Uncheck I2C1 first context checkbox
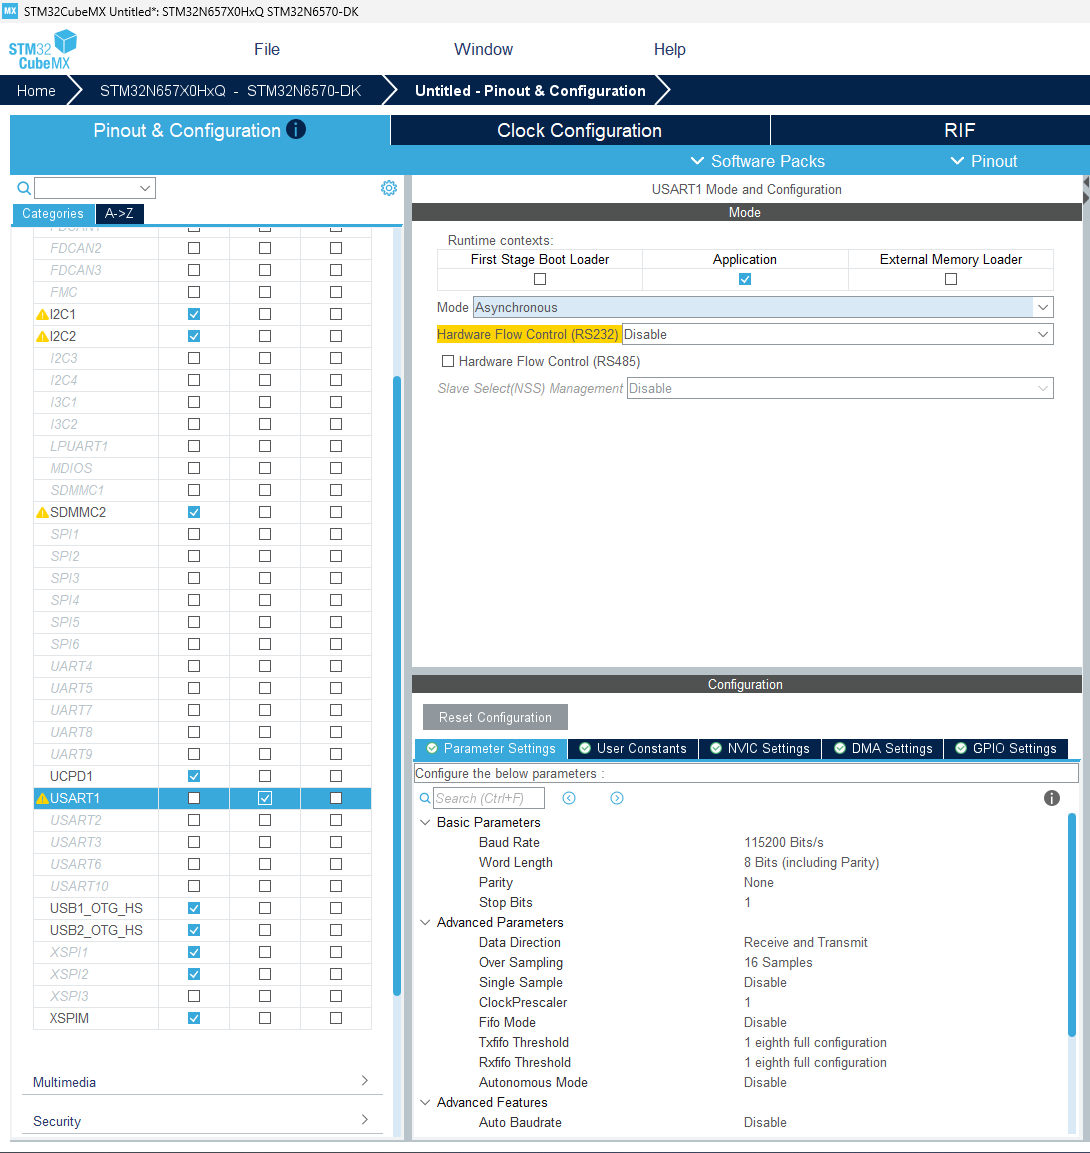 (x=194, y=314)
